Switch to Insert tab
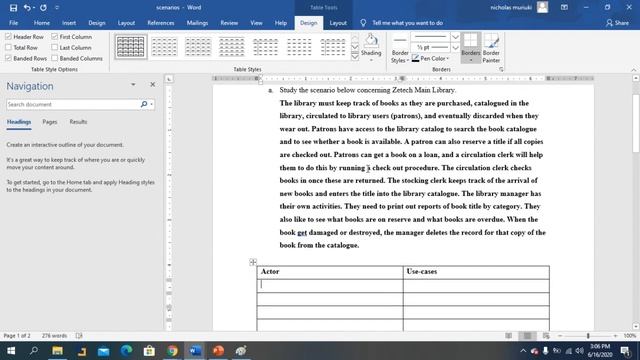The image size is (640, 360). [69, 23]
